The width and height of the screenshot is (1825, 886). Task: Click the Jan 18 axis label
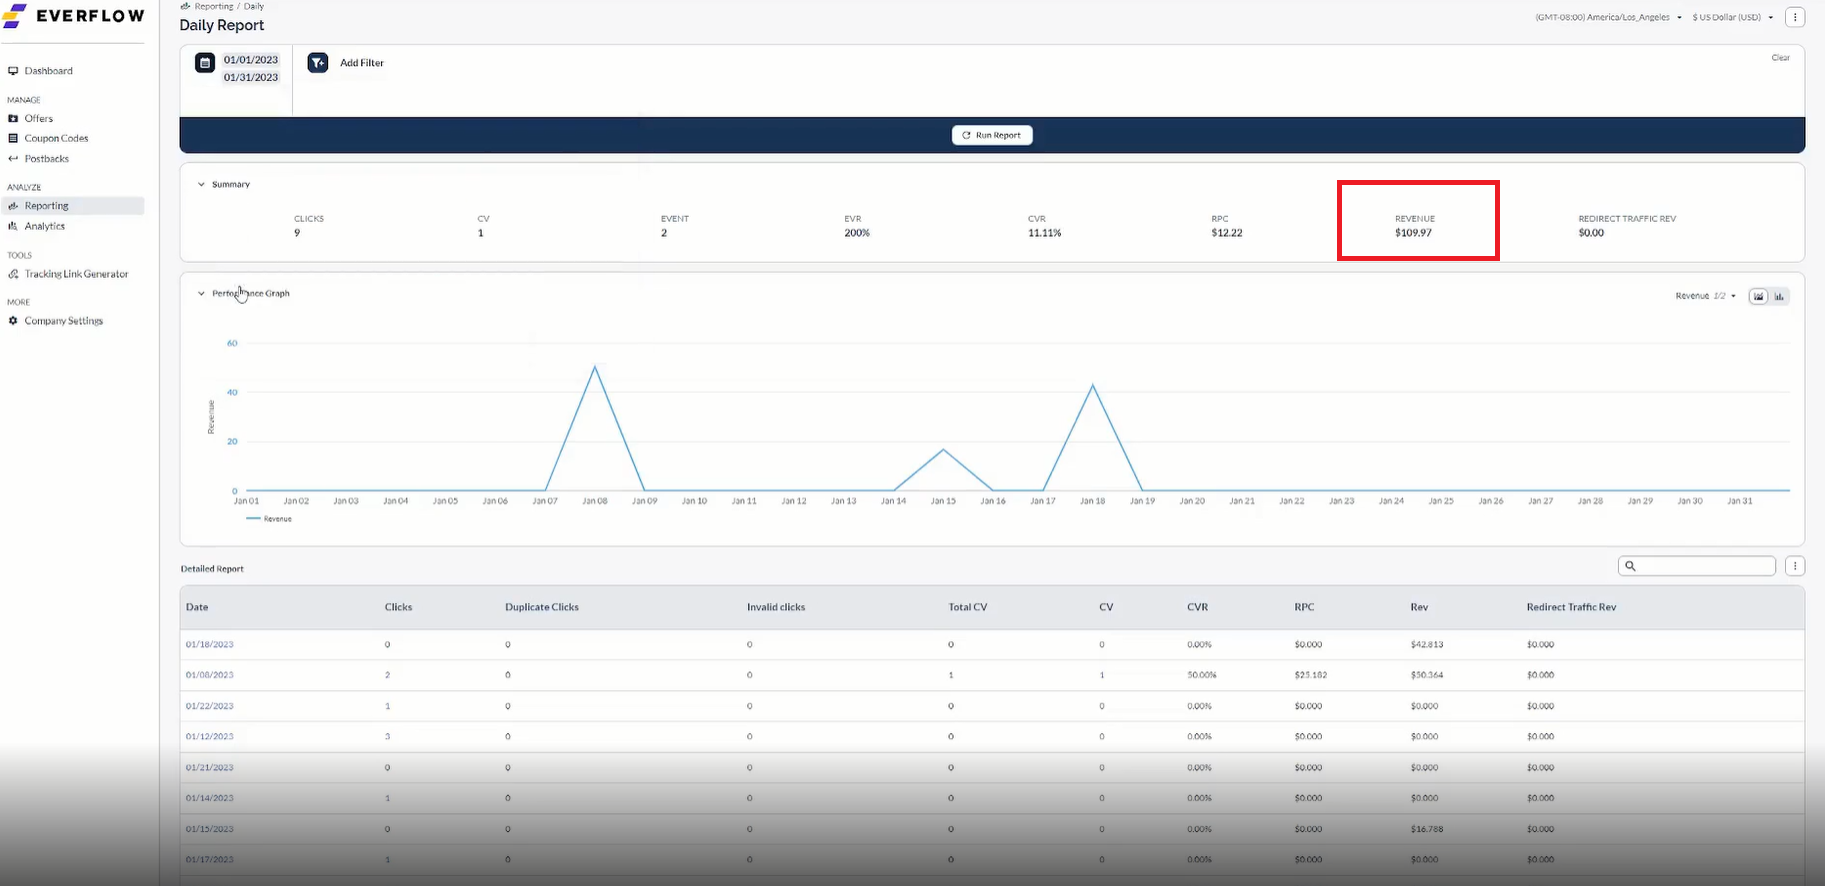pyautogui.click(x=1092, y=501)
